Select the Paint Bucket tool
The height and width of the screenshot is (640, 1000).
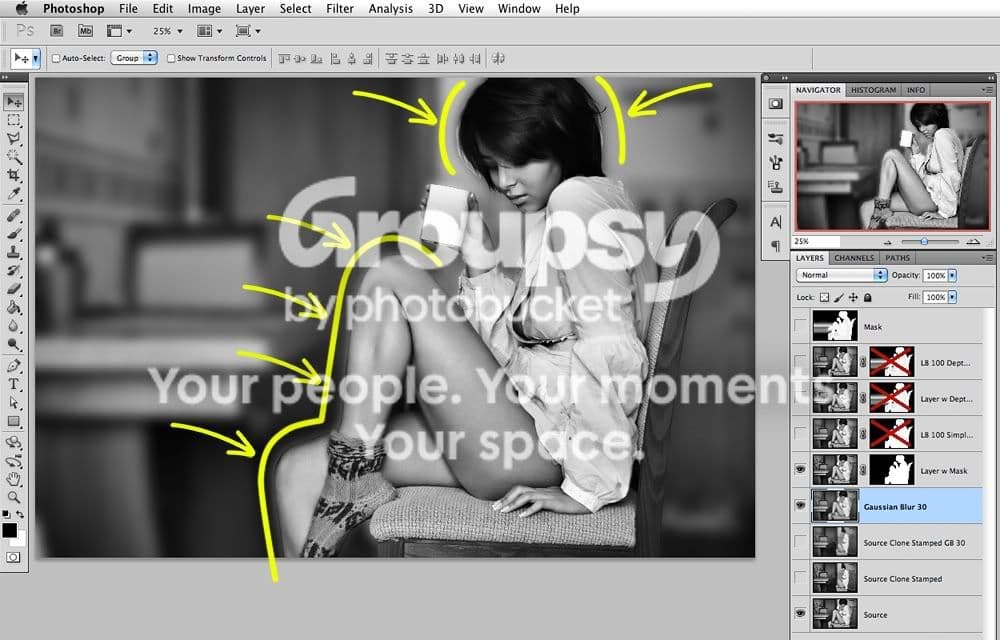tap(13, 307)
